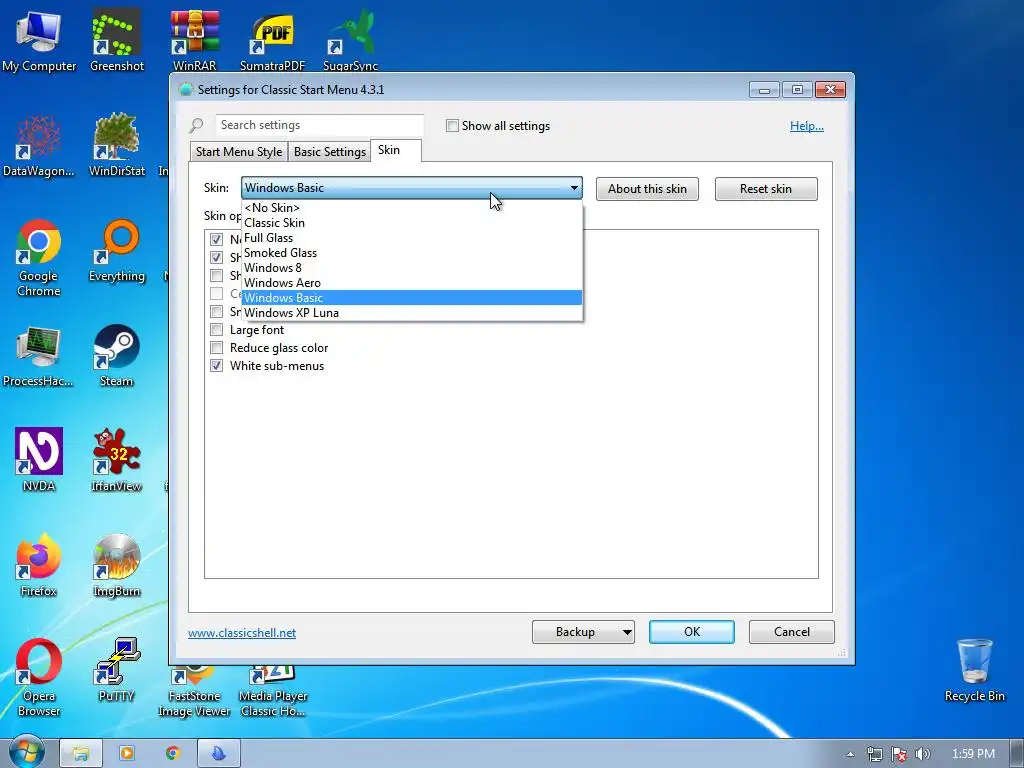Show hidden tray icons arrow
The width and height of the screenshot is (1024, 768).
[850, 754]
